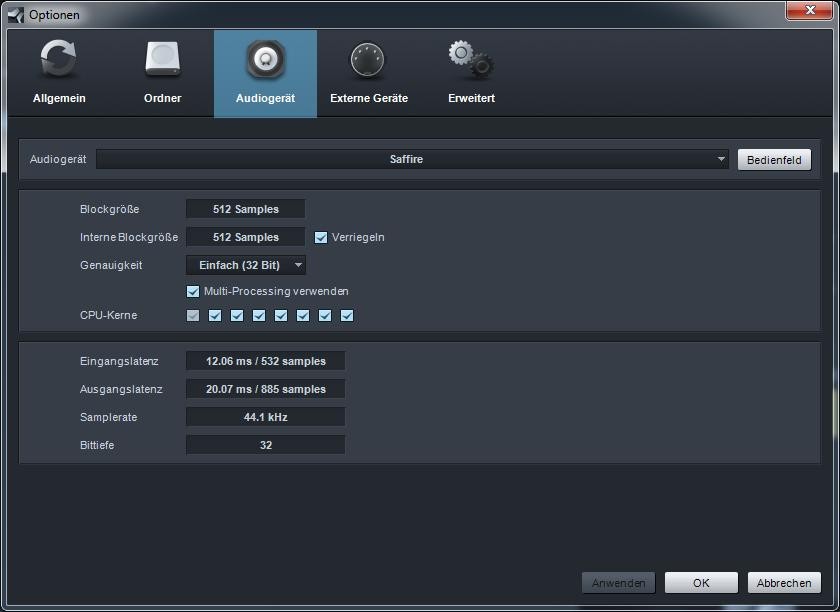840x612 pixels.
Task: Toggle the Verriegeln checkbox
Action: tap(321, 237)
